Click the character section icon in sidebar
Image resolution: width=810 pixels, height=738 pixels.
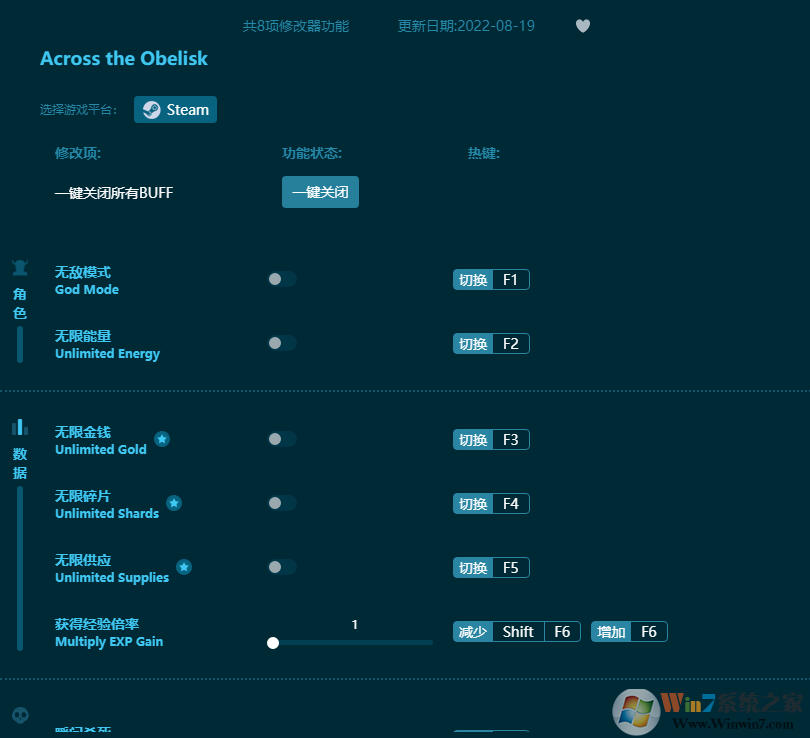coord(20,268)
